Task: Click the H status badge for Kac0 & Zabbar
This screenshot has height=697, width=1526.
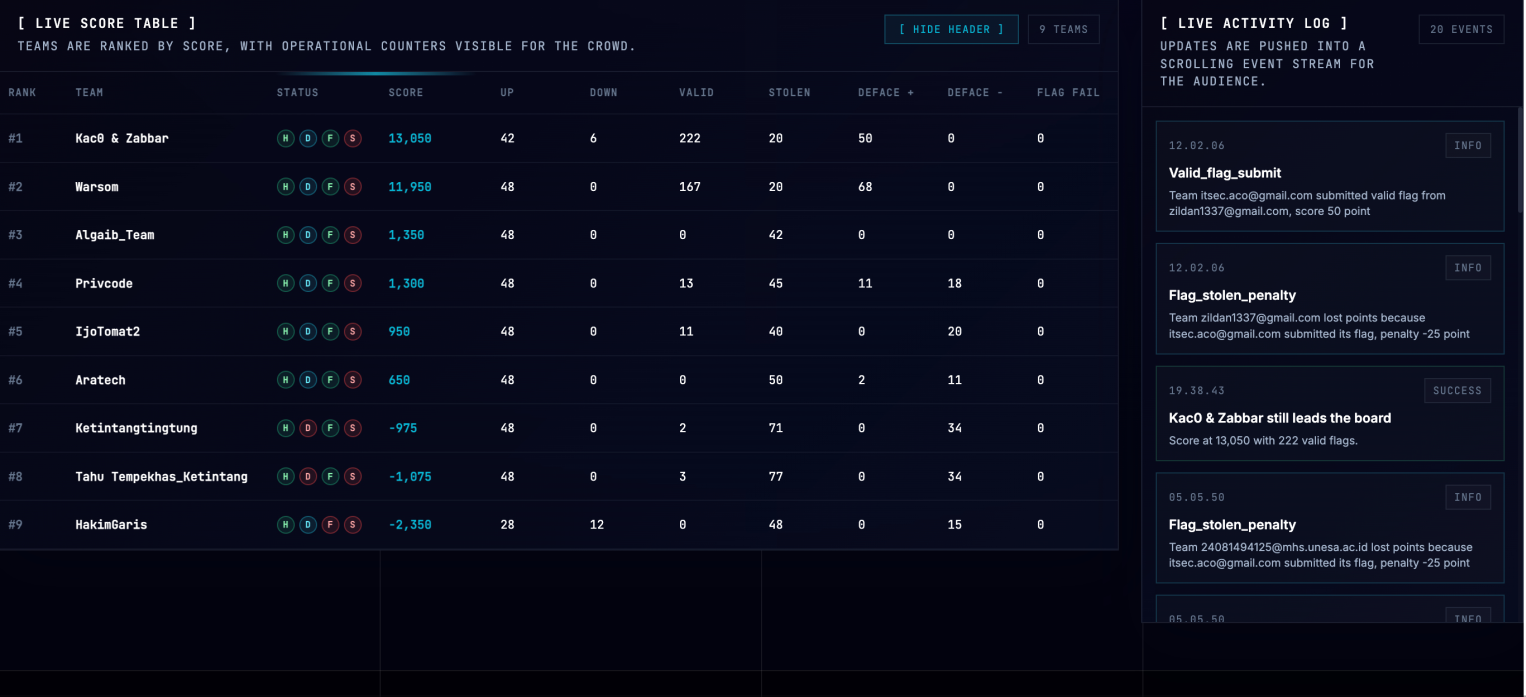Action: [286, 139]
